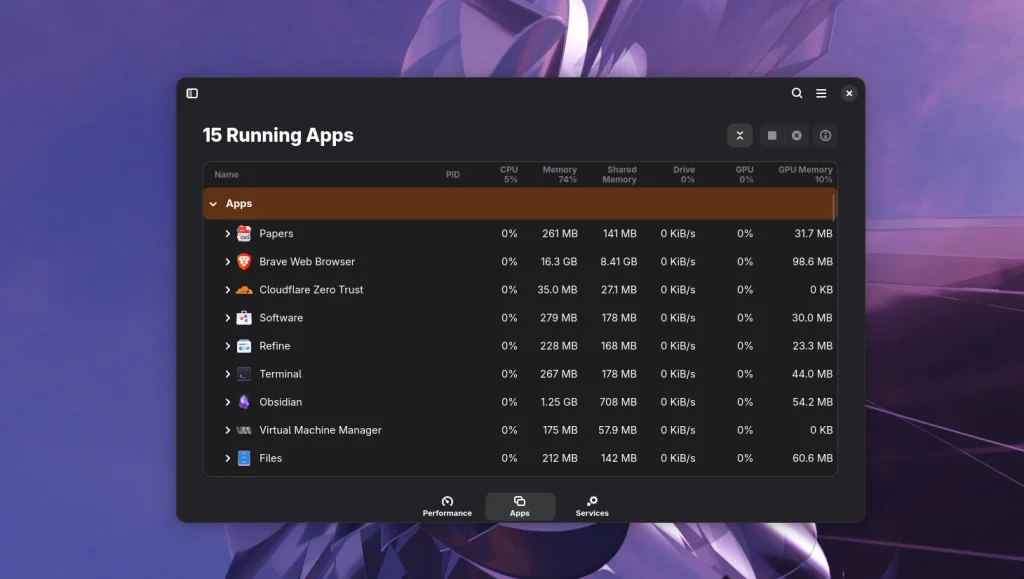
Task: Click the Obsidian app icon
Action: 243,401
